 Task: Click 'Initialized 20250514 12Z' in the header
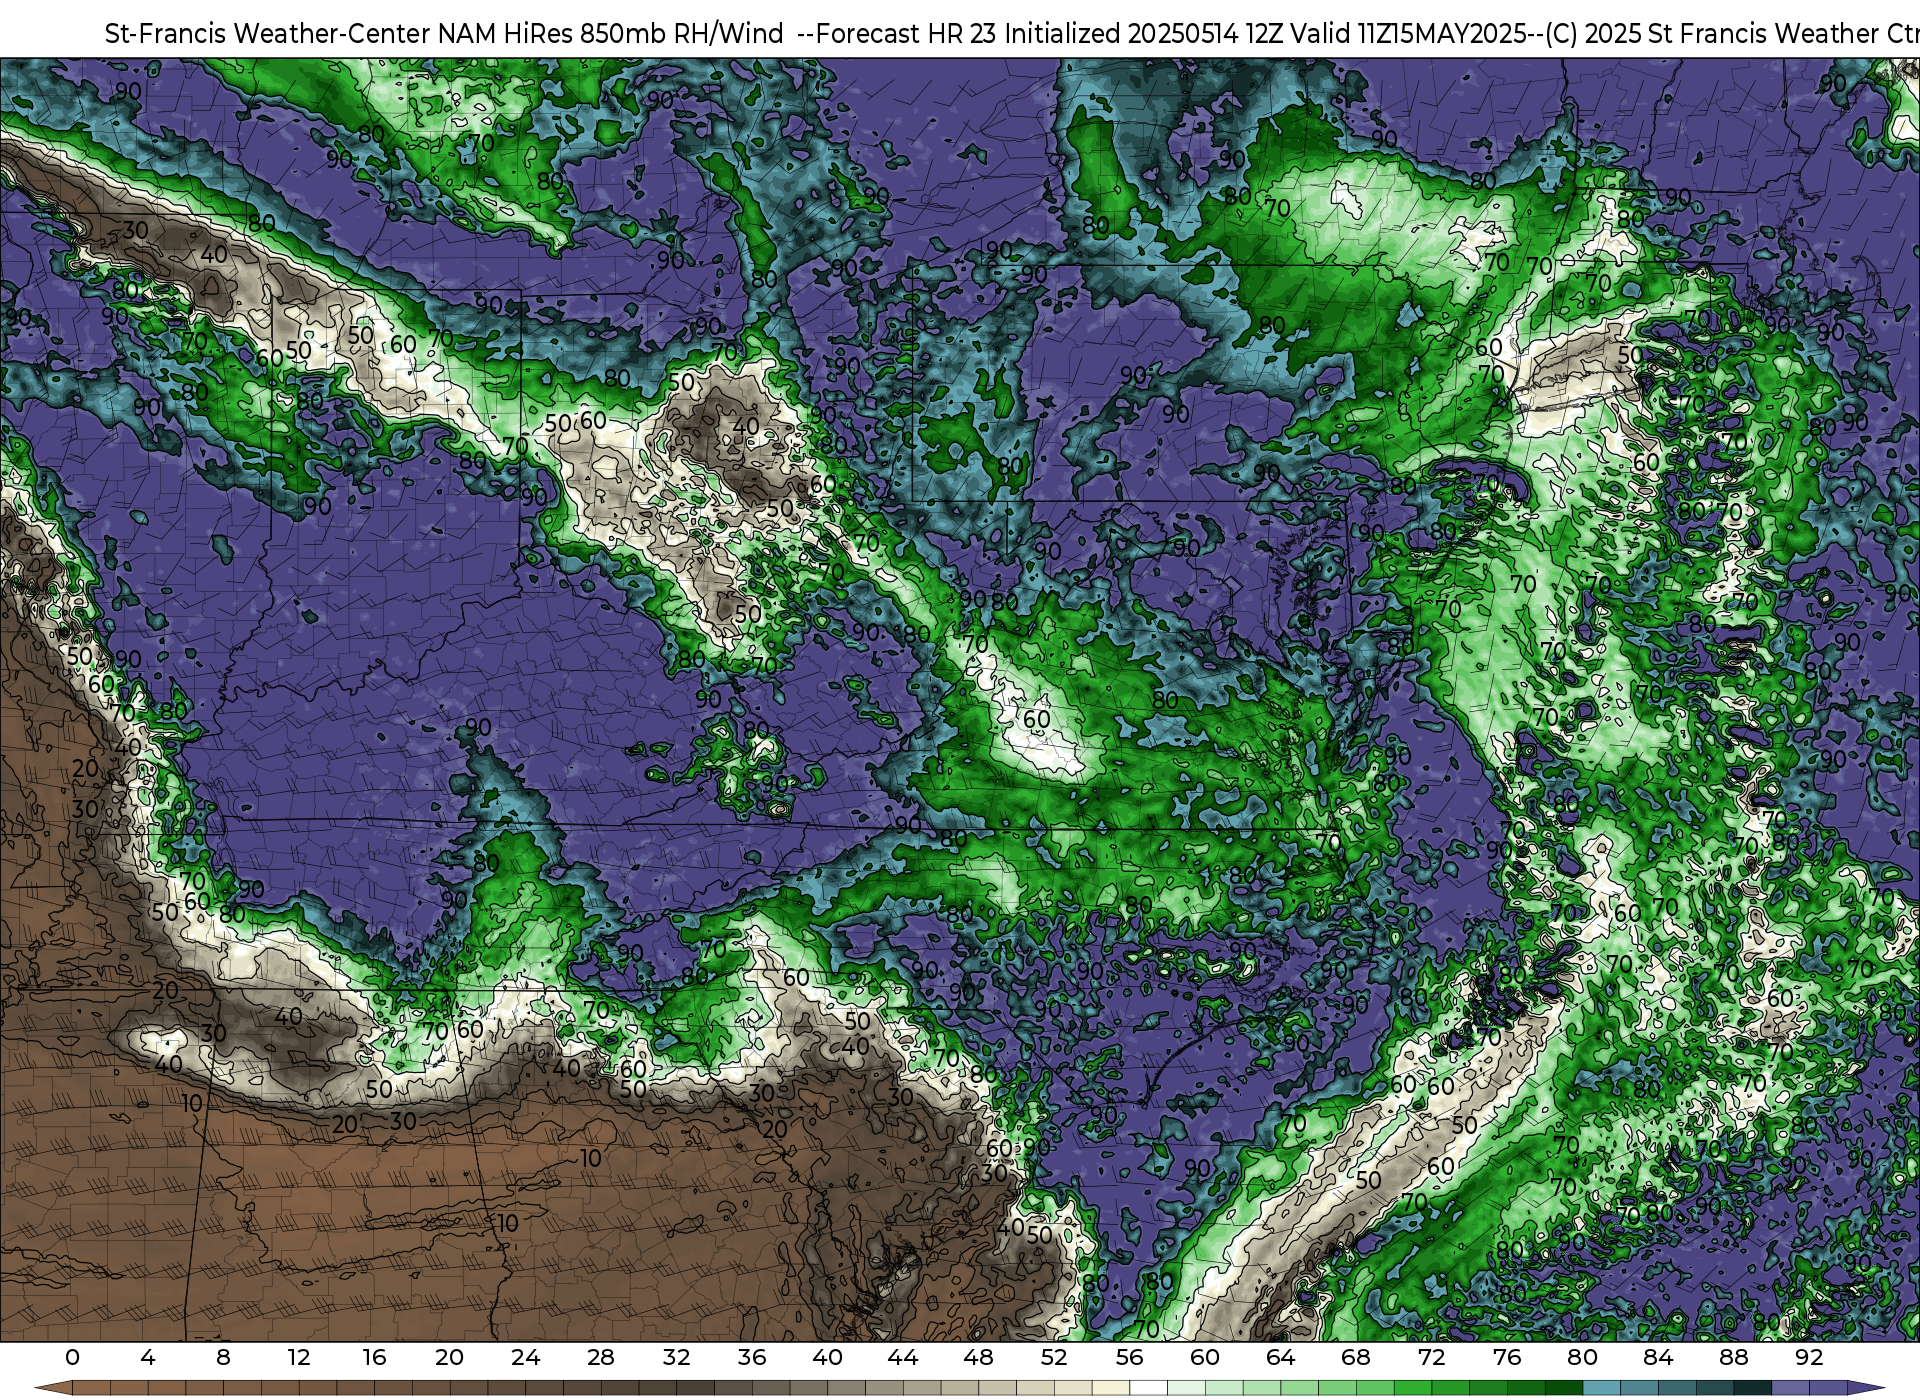coord(1142,34)
